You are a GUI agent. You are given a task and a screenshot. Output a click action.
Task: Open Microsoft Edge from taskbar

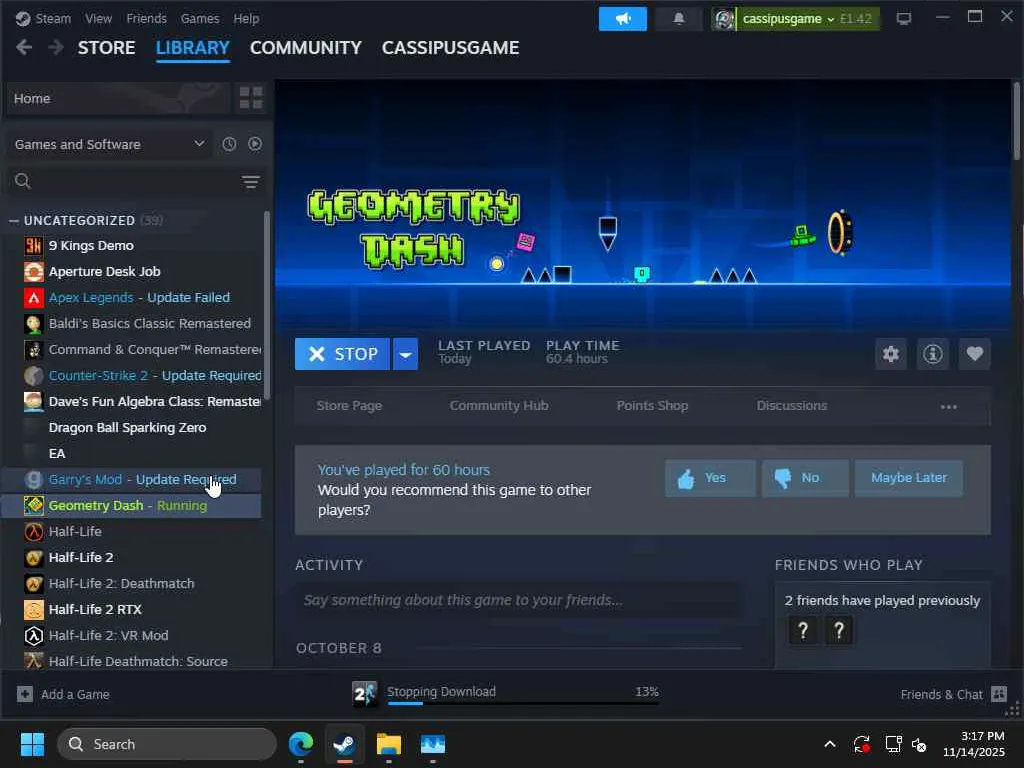301,744
